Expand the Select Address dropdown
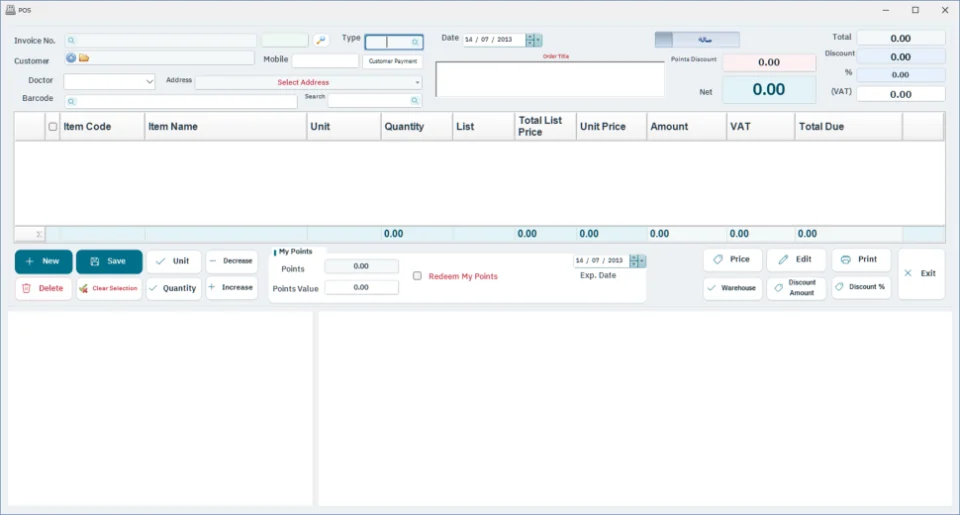This screenshot has height=515, width=960. point(418,82)
